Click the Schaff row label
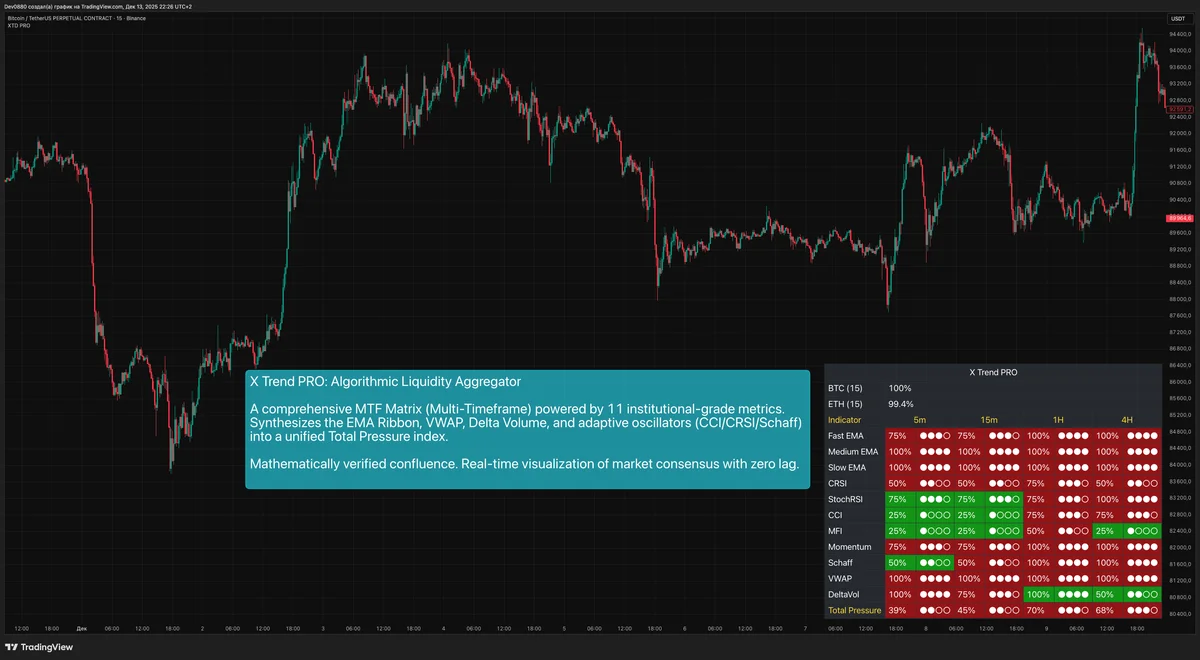1200x660 pixels. (x=840, y=563)
